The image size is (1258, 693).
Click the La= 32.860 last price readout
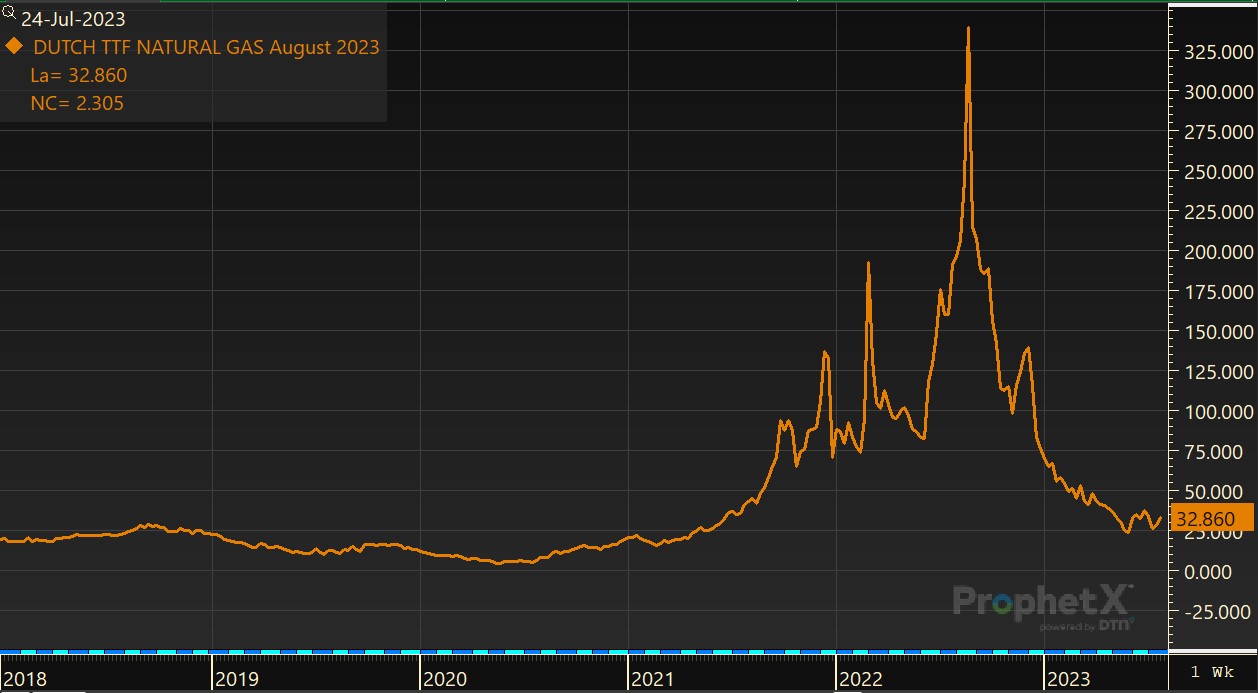pyautogui.click(x=79, y=75)
